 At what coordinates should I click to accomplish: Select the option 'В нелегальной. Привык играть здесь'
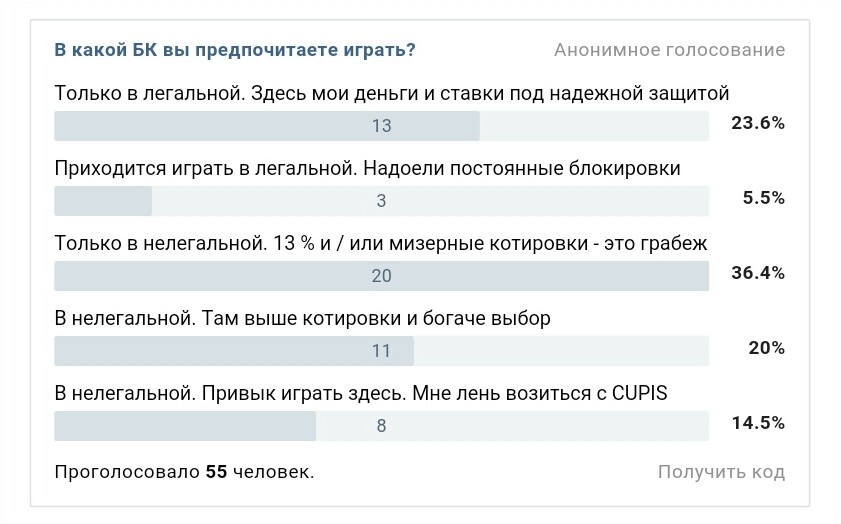361,394
